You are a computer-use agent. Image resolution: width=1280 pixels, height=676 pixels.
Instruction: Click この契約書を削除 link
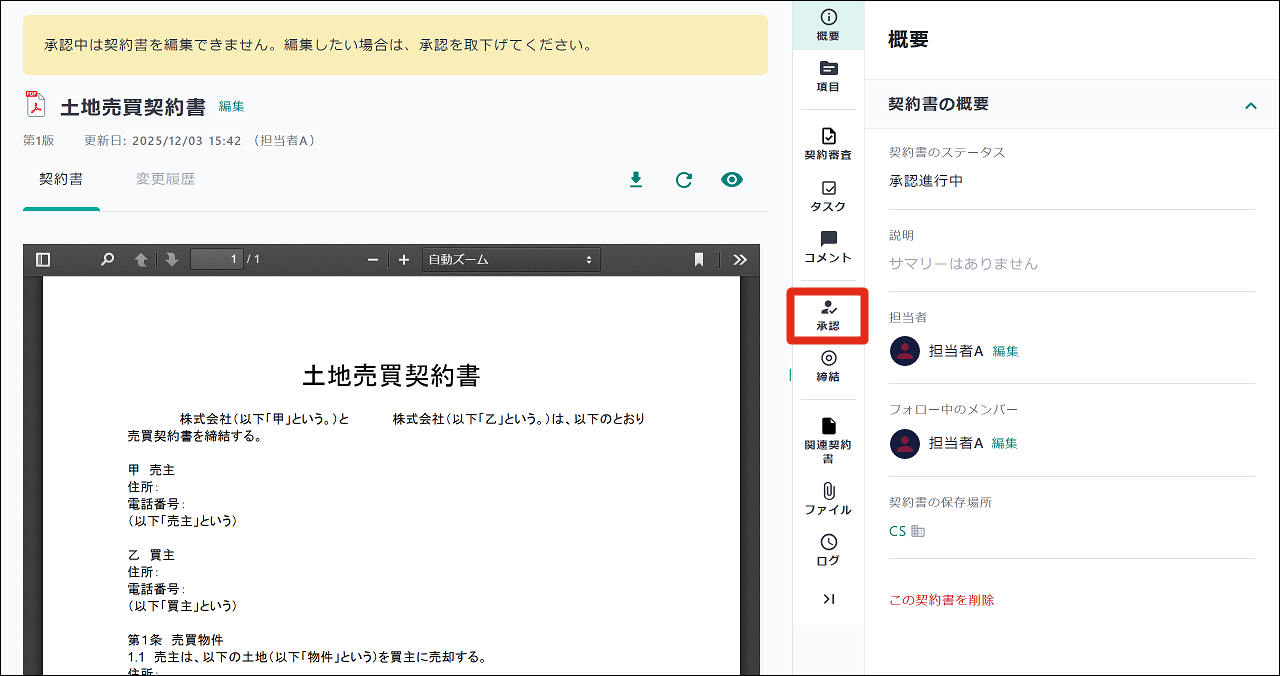click(x=941, y=600)
